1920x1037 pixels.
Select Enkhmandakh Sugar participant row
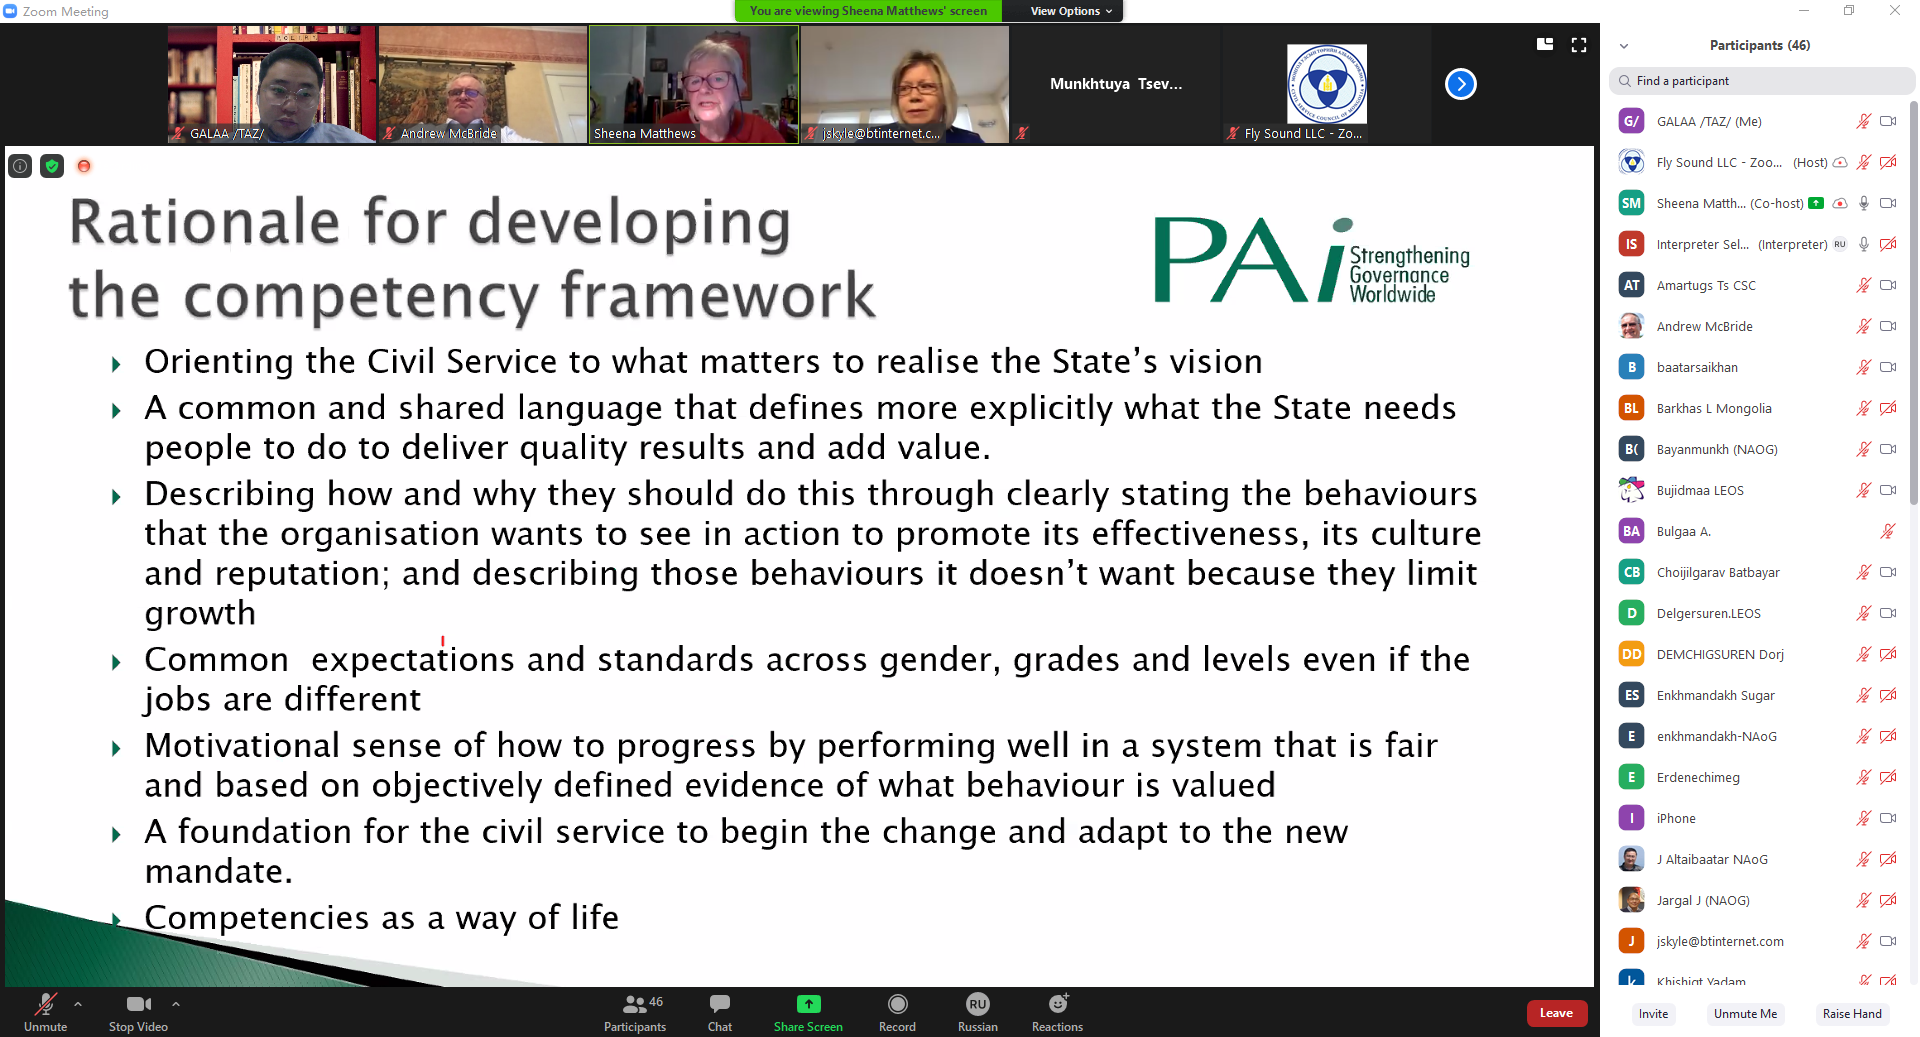[x=1758, y=695]
